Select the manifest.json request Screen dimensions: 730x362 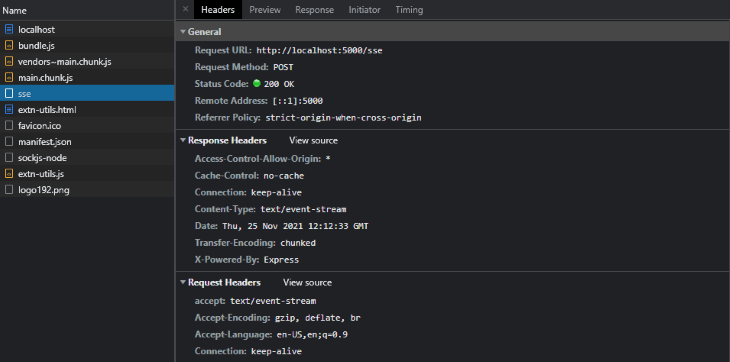(x=87, y=142)
